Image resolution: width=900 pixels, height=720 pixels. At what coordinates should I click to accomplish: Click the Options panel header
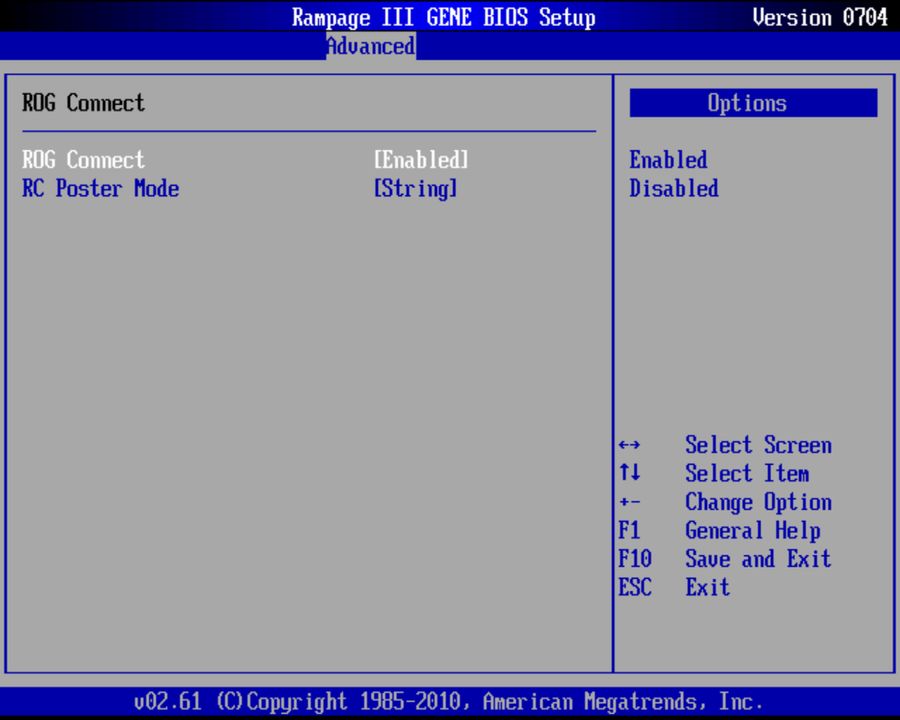click(x=753, y=103)
